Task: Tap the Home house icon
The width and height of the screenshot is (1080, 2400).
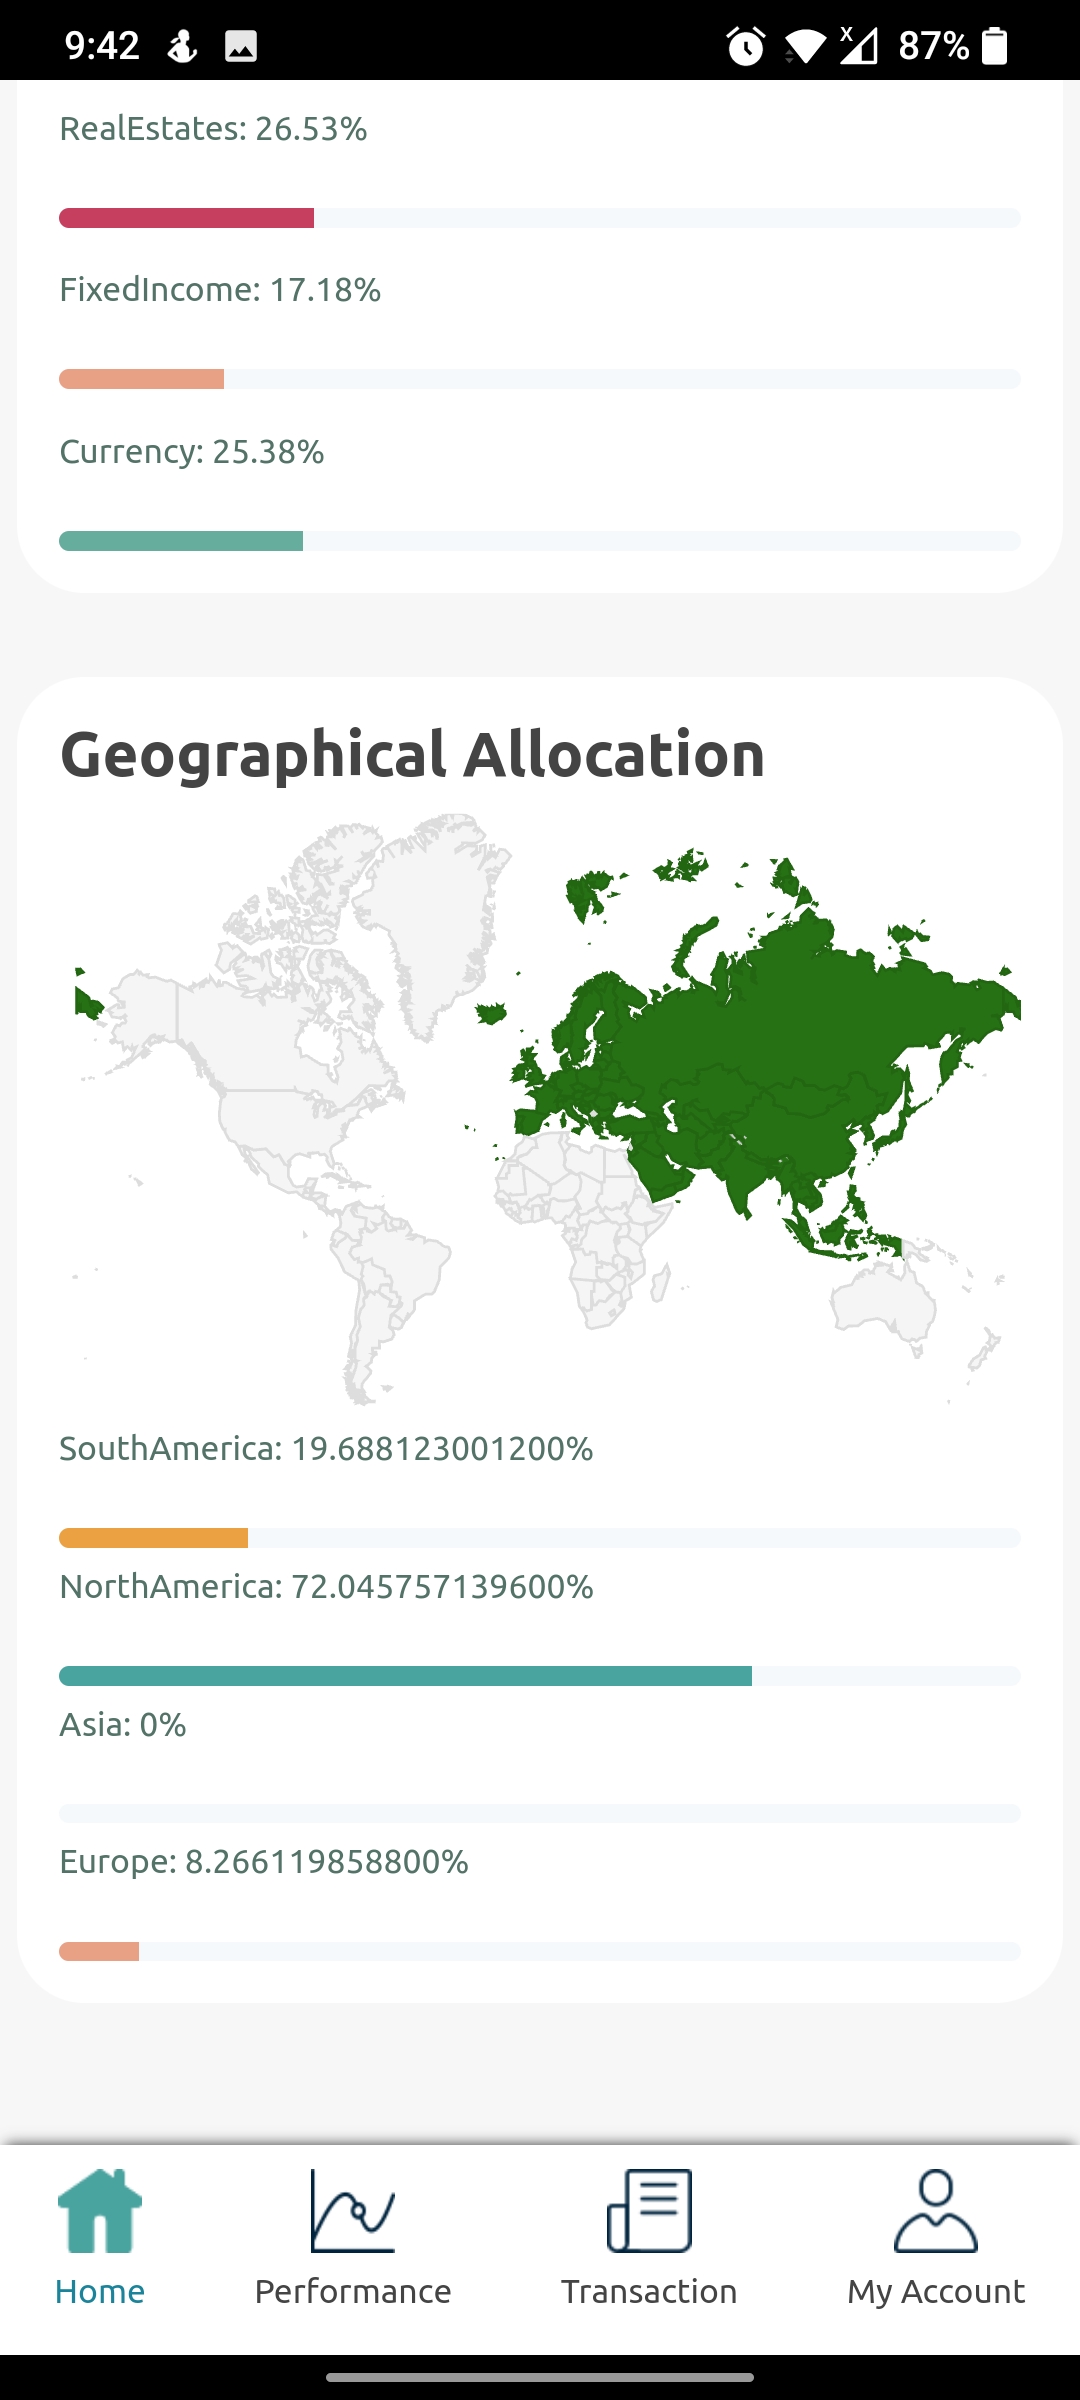Action: point(100,2210)
